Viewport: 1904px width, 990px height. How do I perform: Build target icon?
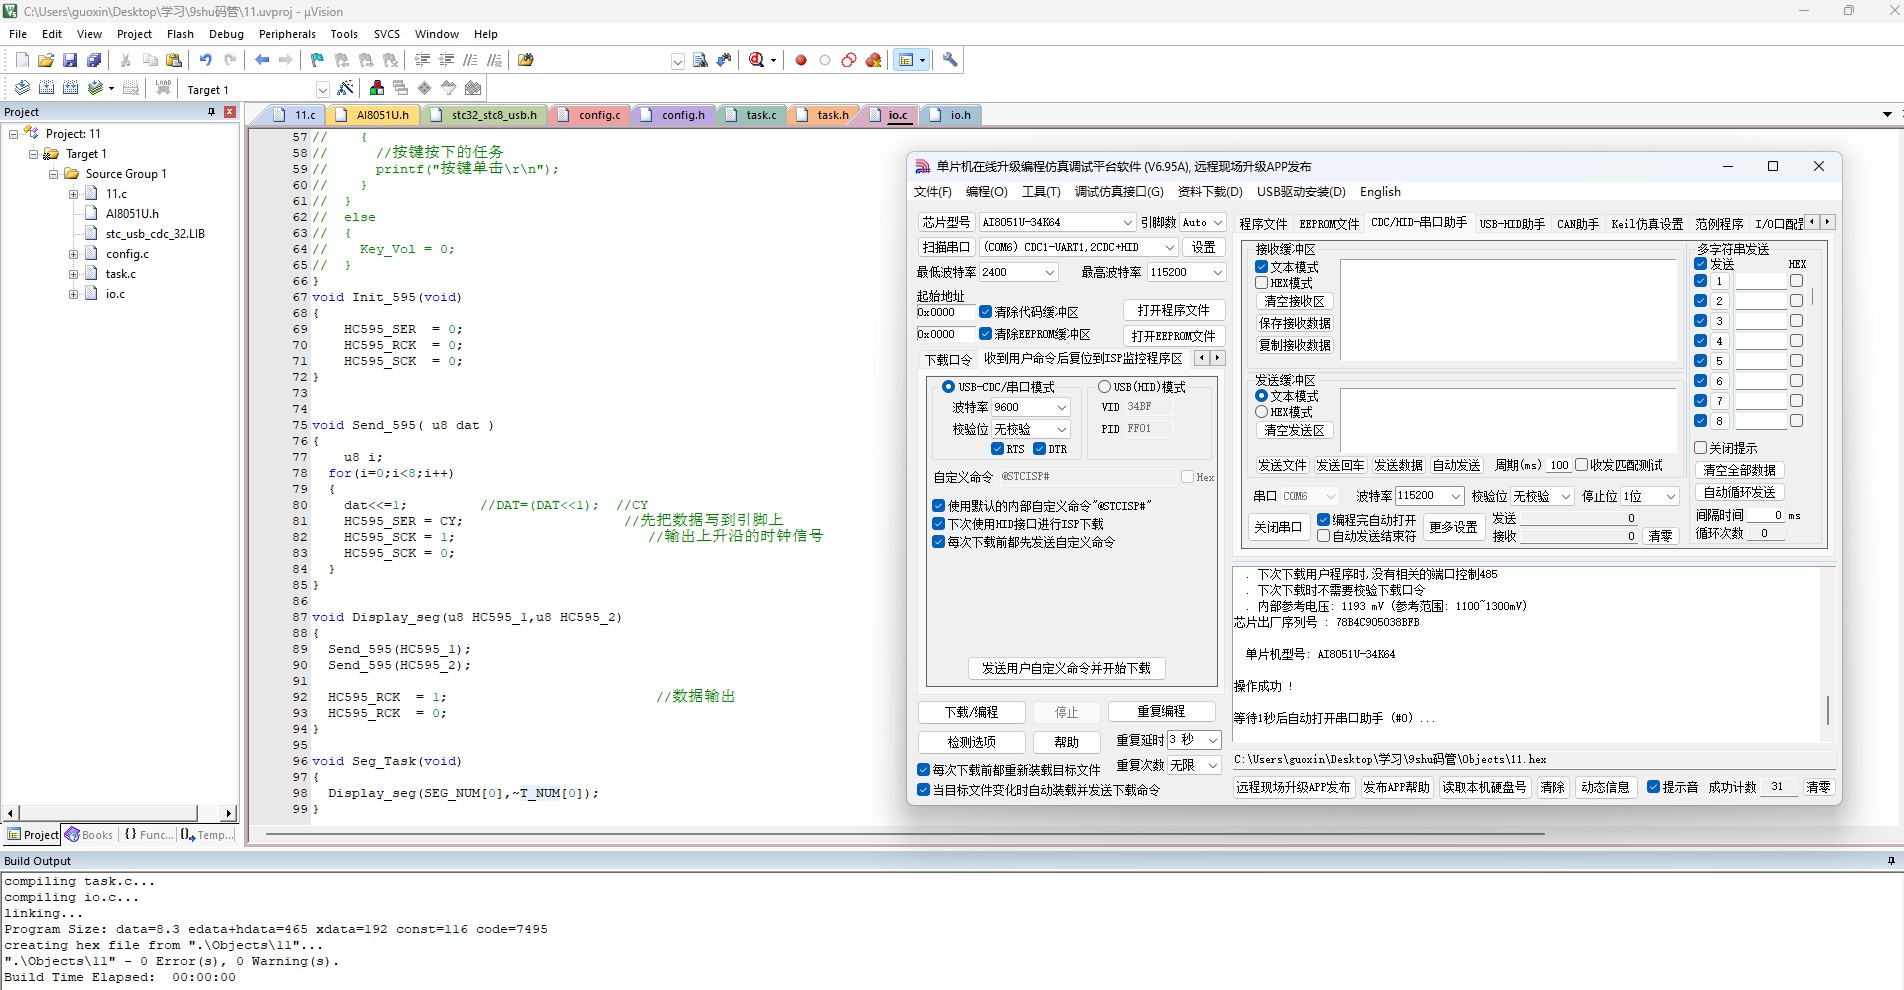tap(46, 88)
